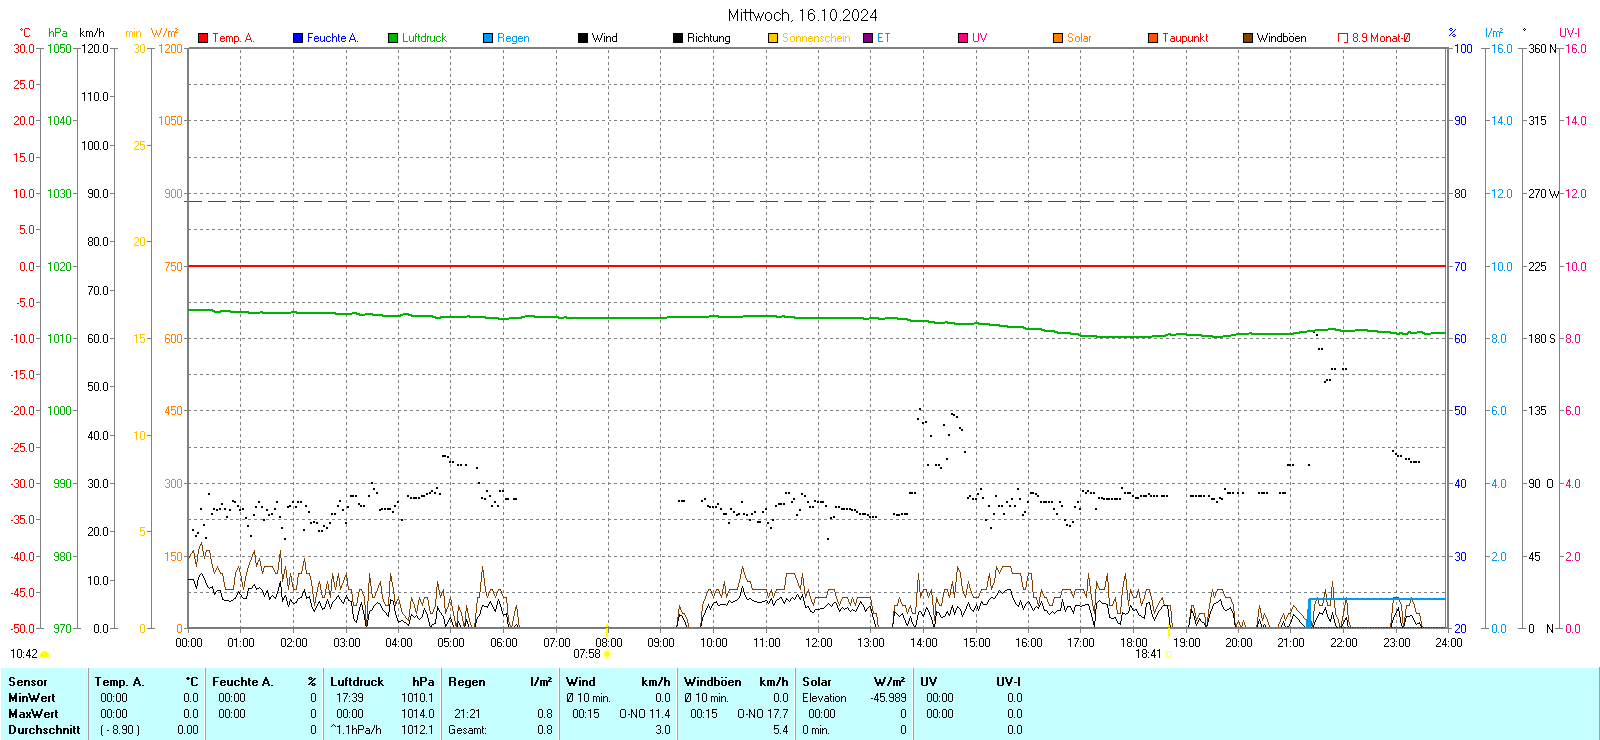Click the blue Feuchte A. legend square
Image resolution: width=1600 pixels, height=740 pixels.
coord(298,38)
